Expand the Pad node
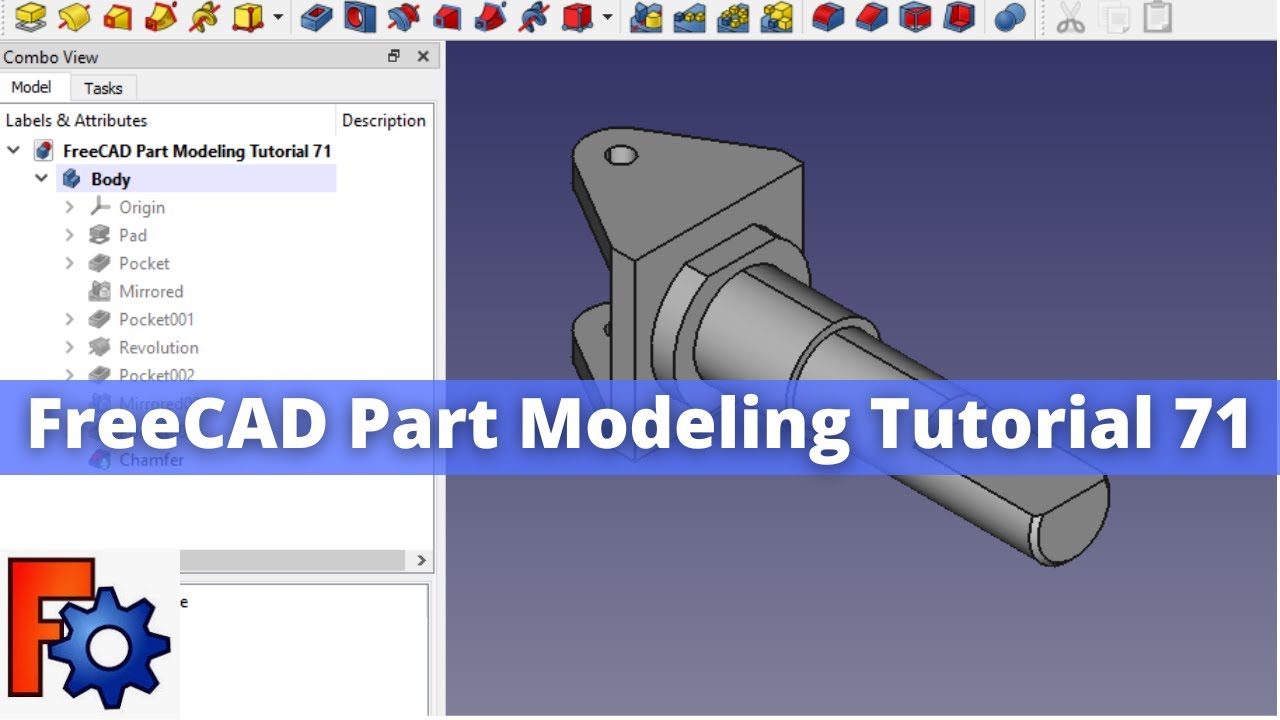The height and width of the screenshot is (720, 1280). coord(69,235)
